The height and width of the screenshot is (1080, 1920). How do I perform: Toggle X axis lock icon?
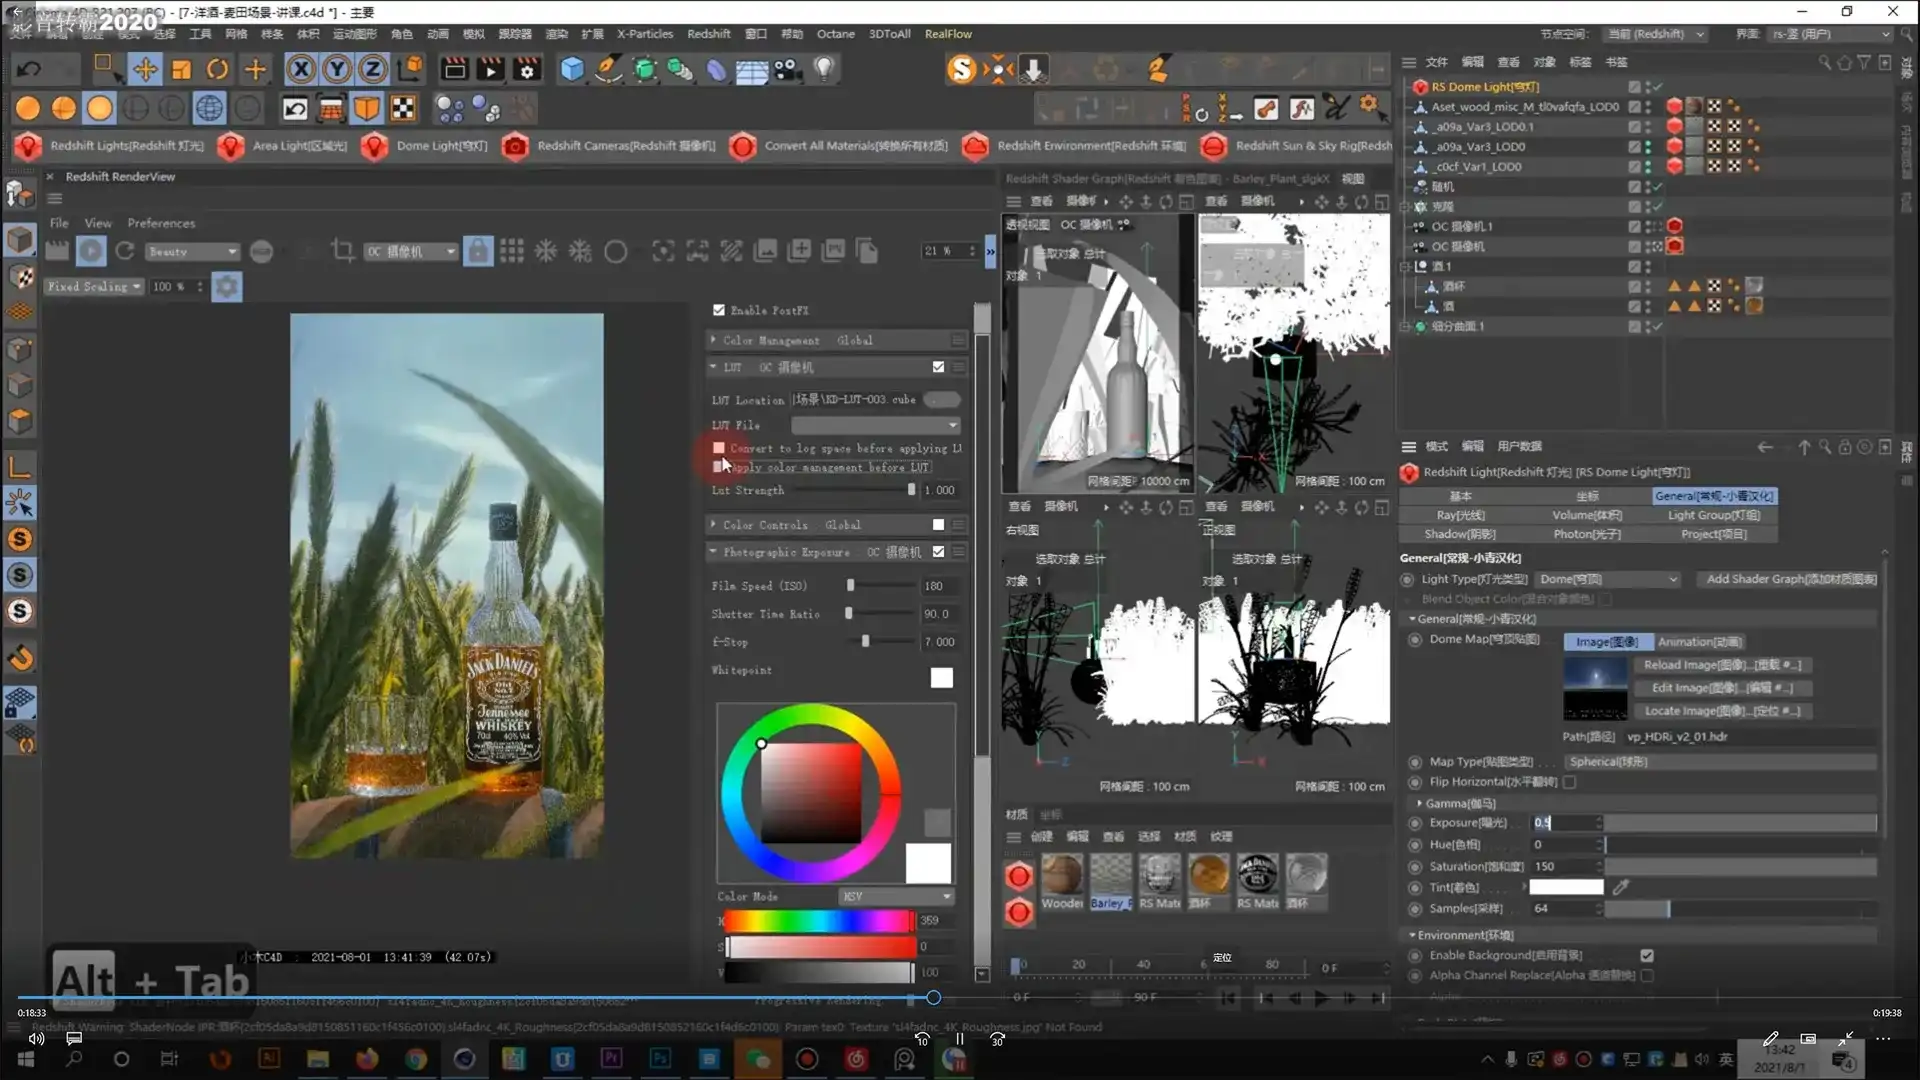coord(300,69)
